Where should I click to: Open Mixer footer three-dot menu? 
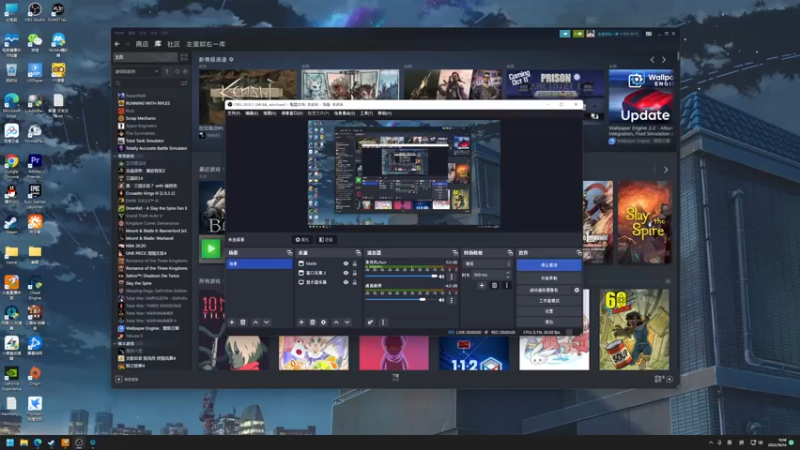(383, 322)
